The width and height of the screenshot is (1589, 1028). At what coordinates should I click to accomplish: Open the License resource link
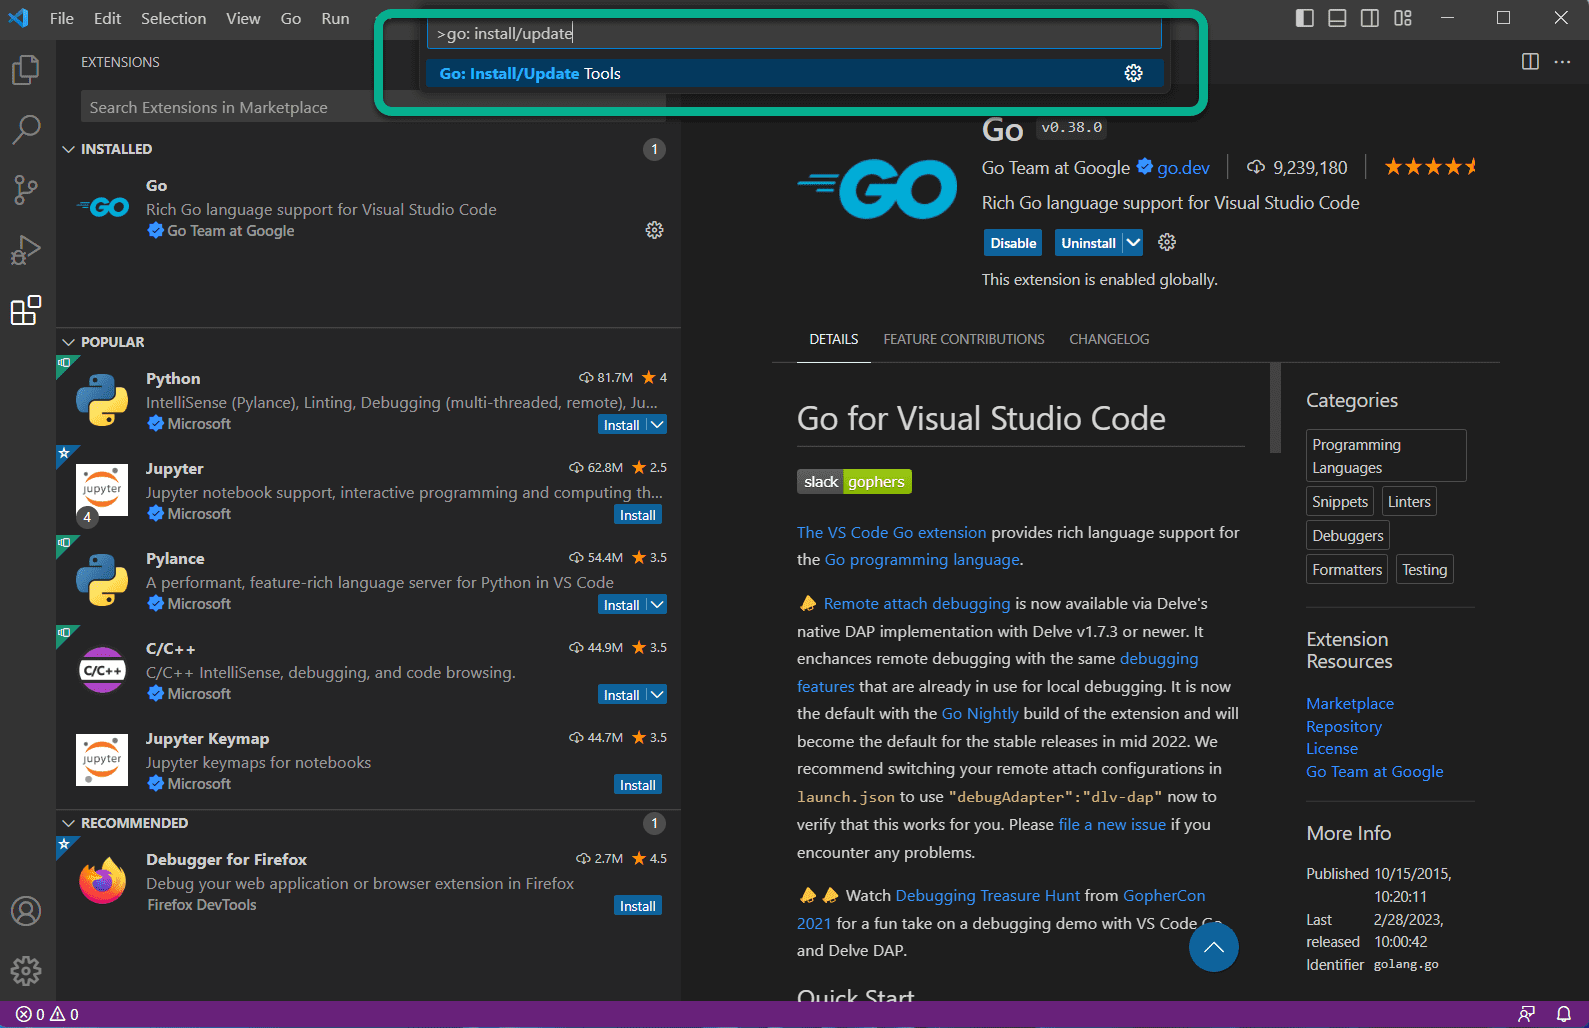tap(1332, 749)
